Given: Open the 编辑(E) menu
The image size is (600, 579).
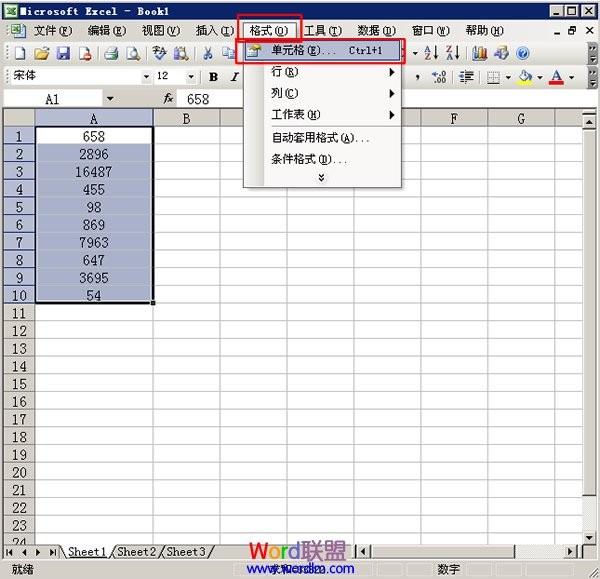Looking at the screenshot, I should pos(107,31).
